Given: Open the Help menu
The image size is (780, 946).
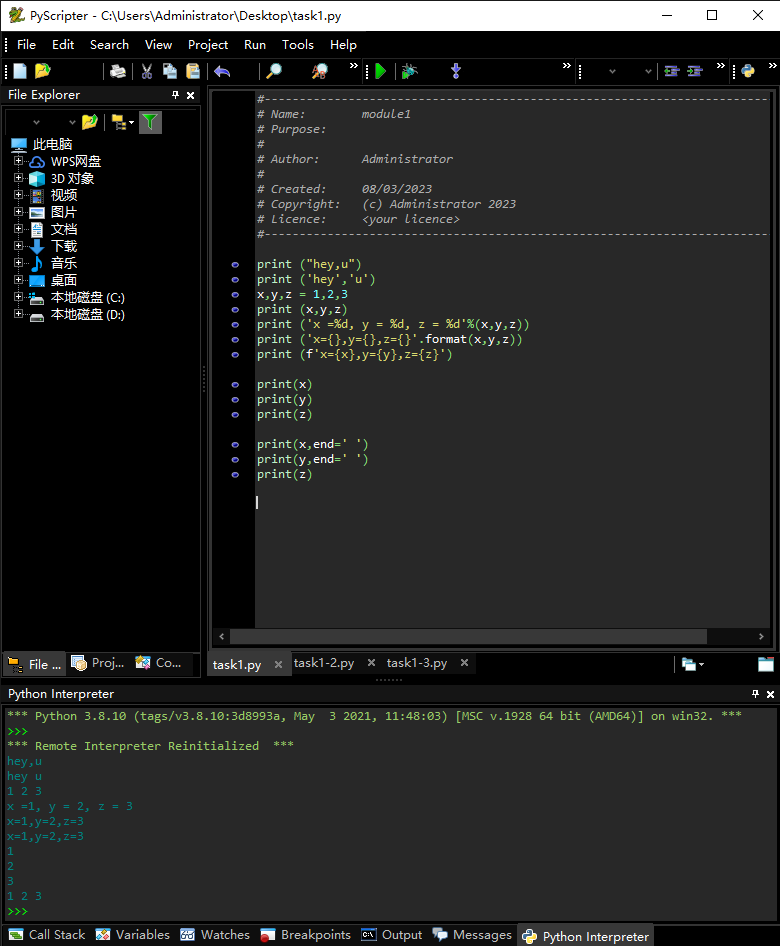Looking at the screenshot, I should (x=343, y=45).
